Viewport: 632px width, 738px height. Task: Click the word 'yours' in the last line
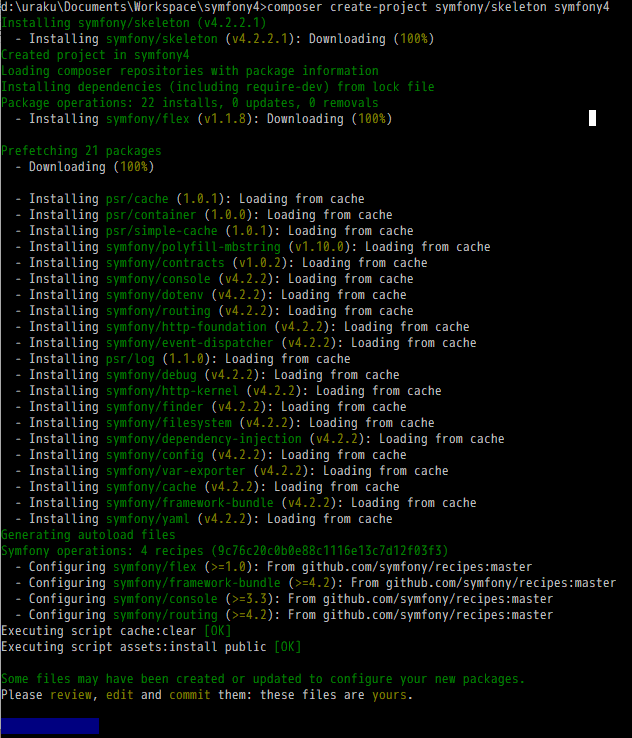tap(388, 695)
